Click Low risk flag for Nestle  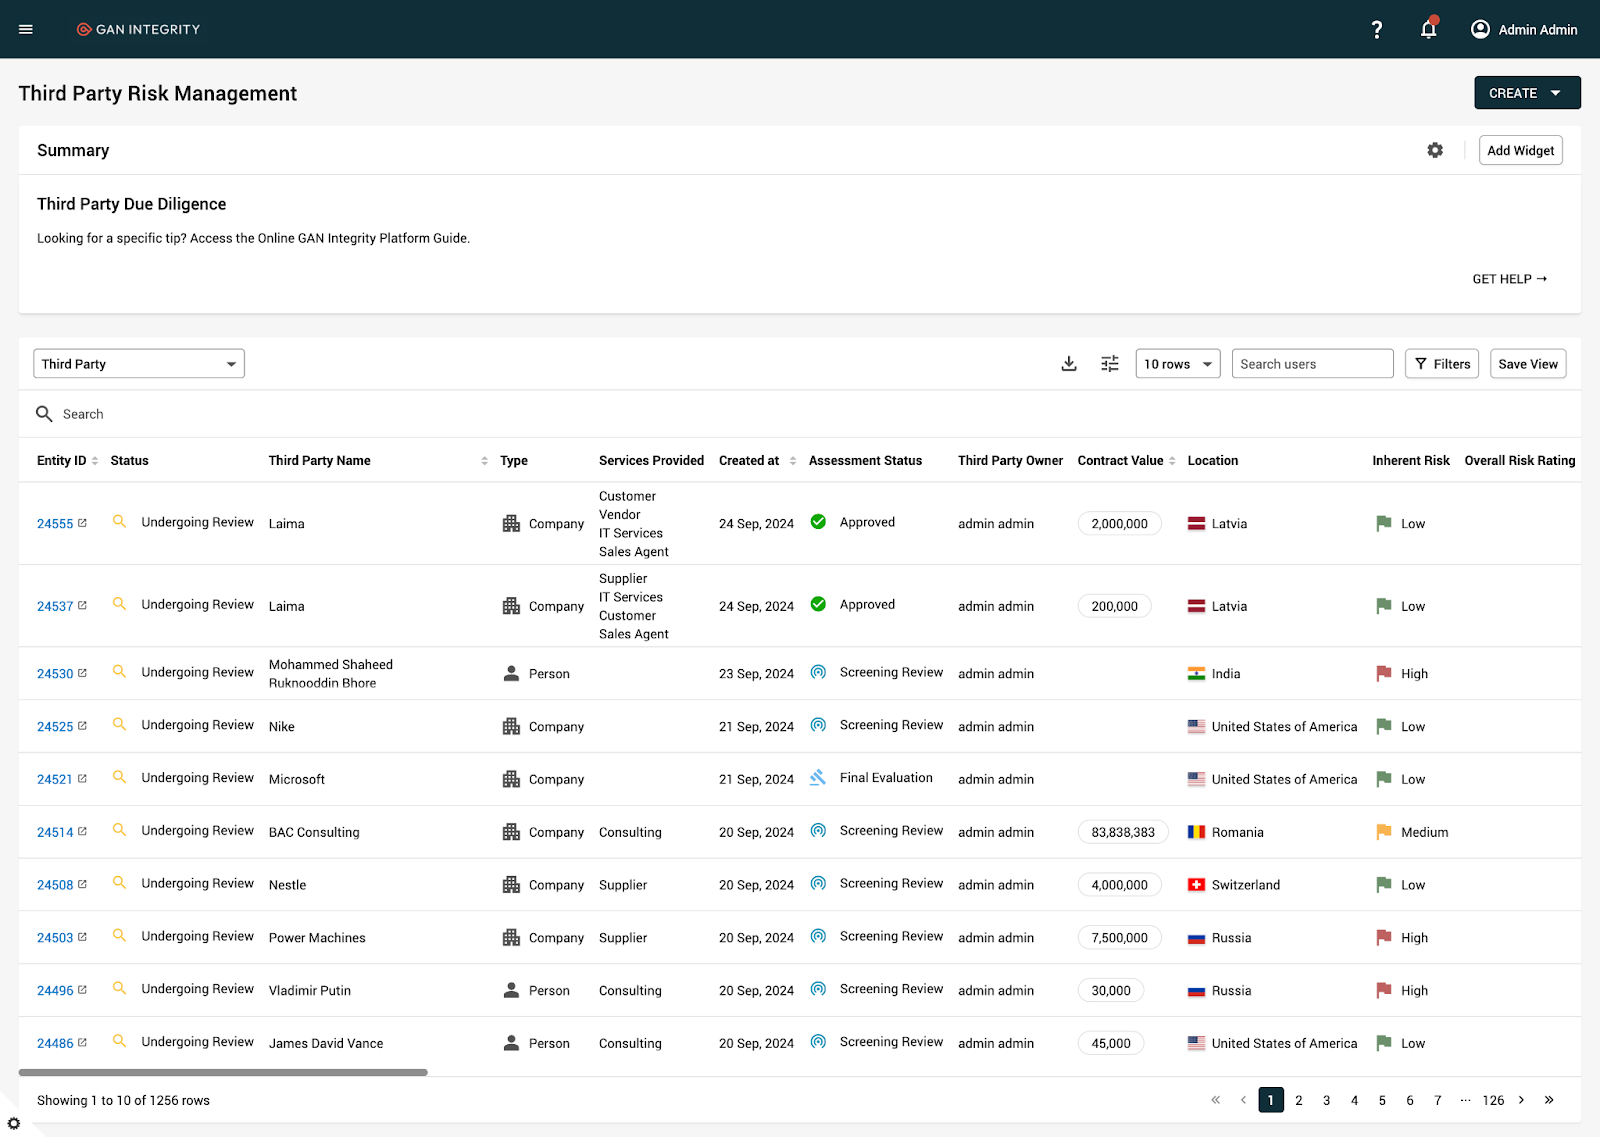point(1384,885)
